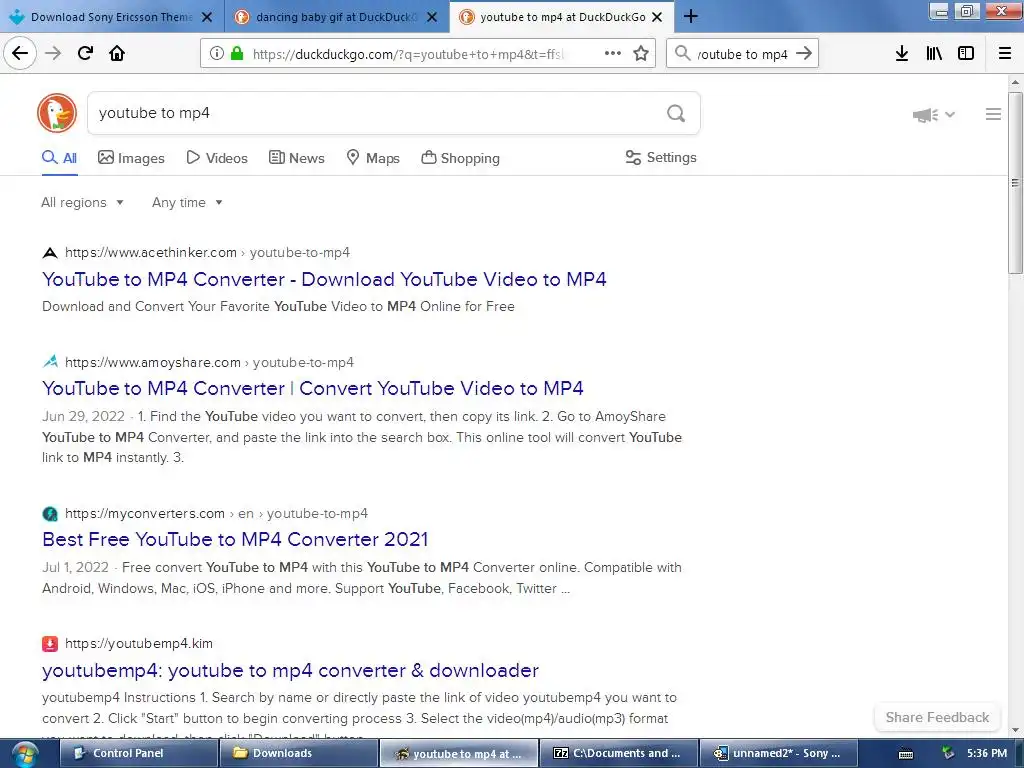Open page actions three-dot menu
The image size is (1024, 768).
(x=613, y=54)
